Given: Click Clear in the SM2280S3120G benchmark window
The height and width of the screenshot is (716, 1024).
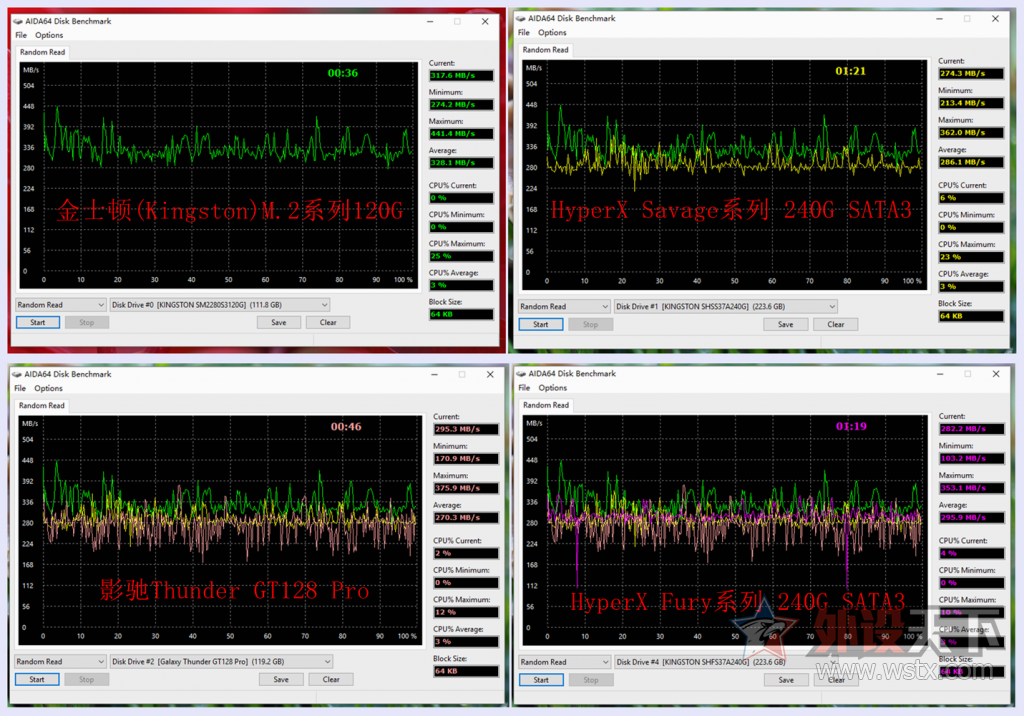Looking at the screenshot, I should point(328,323).
